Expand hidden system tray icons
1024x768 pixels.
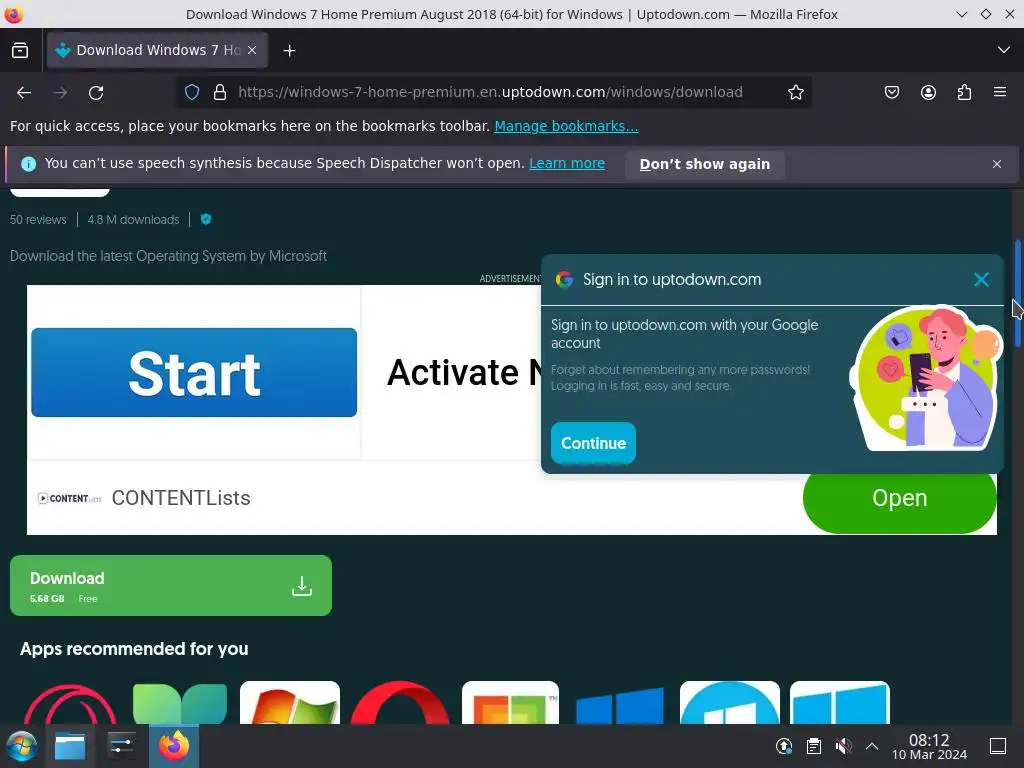pos(872,746)
